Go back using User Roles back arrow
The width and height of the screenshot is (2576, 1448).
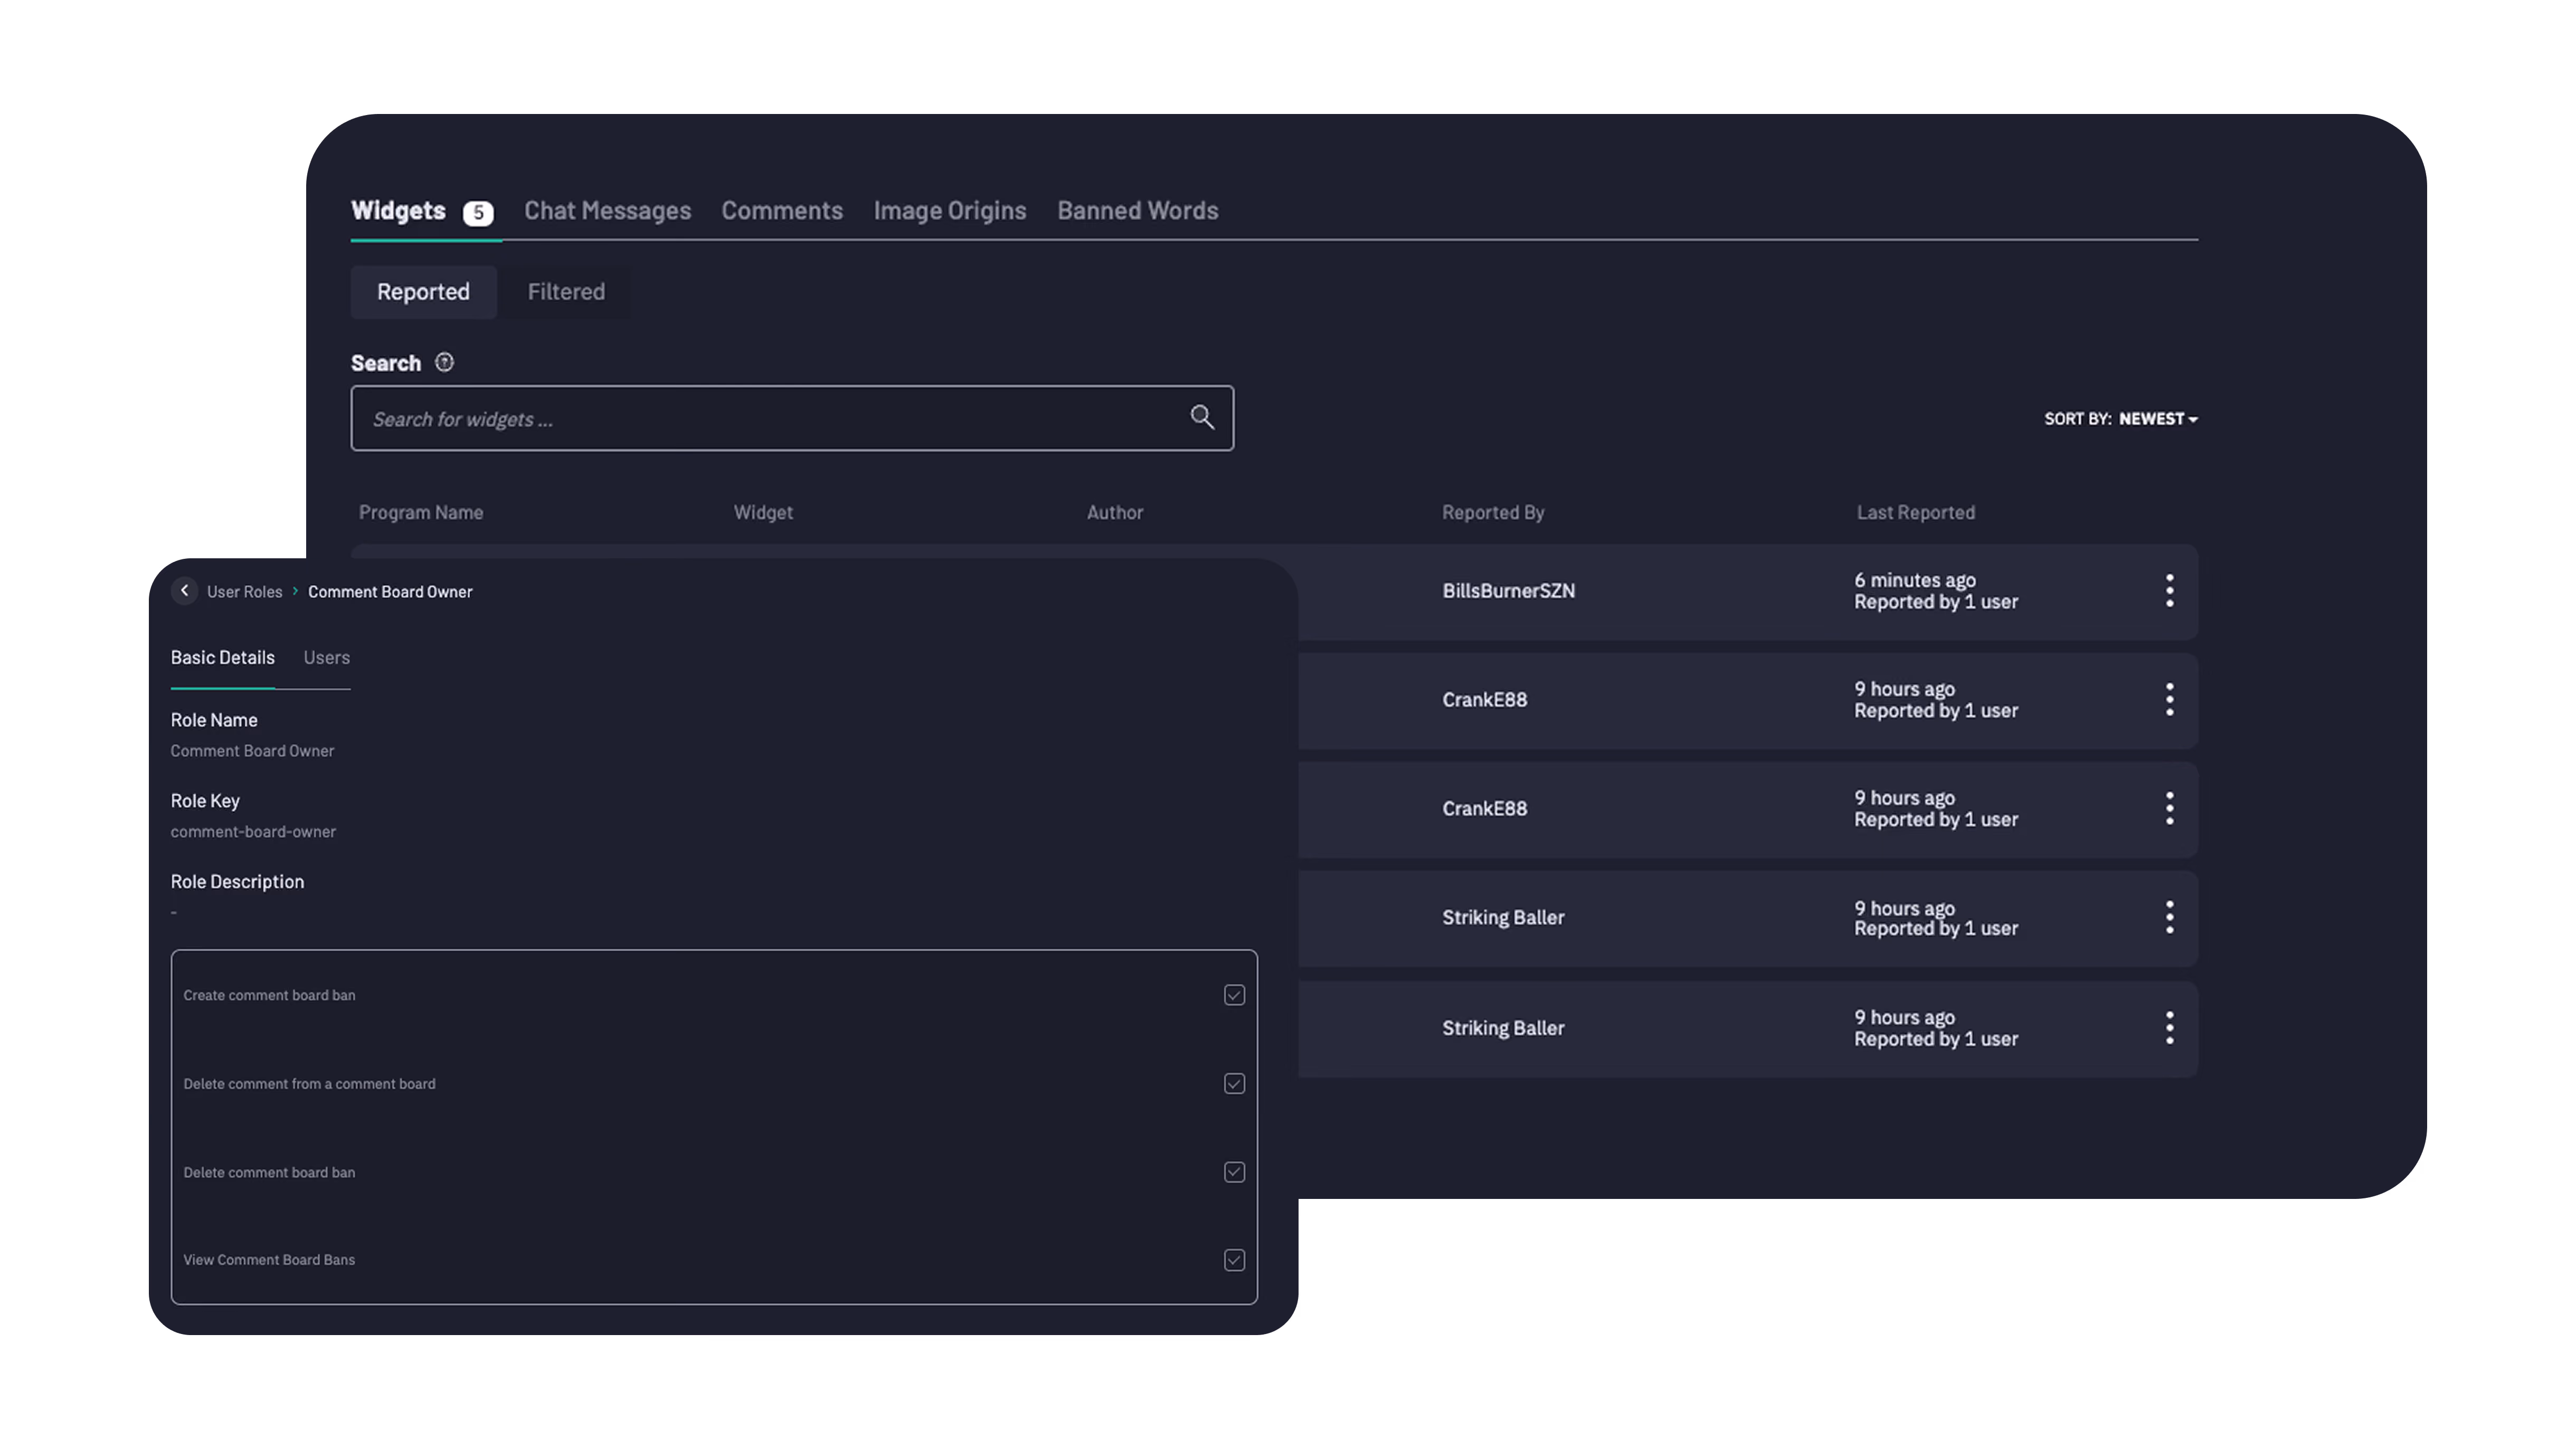[185, 591]
